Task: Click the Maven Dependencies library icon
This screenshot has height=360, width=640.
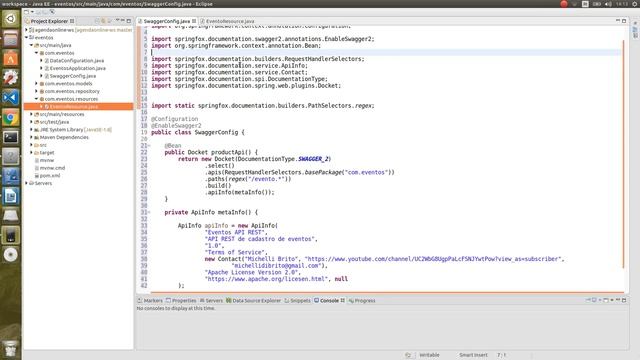Action: pyautogui.click(x=37, y=137)
